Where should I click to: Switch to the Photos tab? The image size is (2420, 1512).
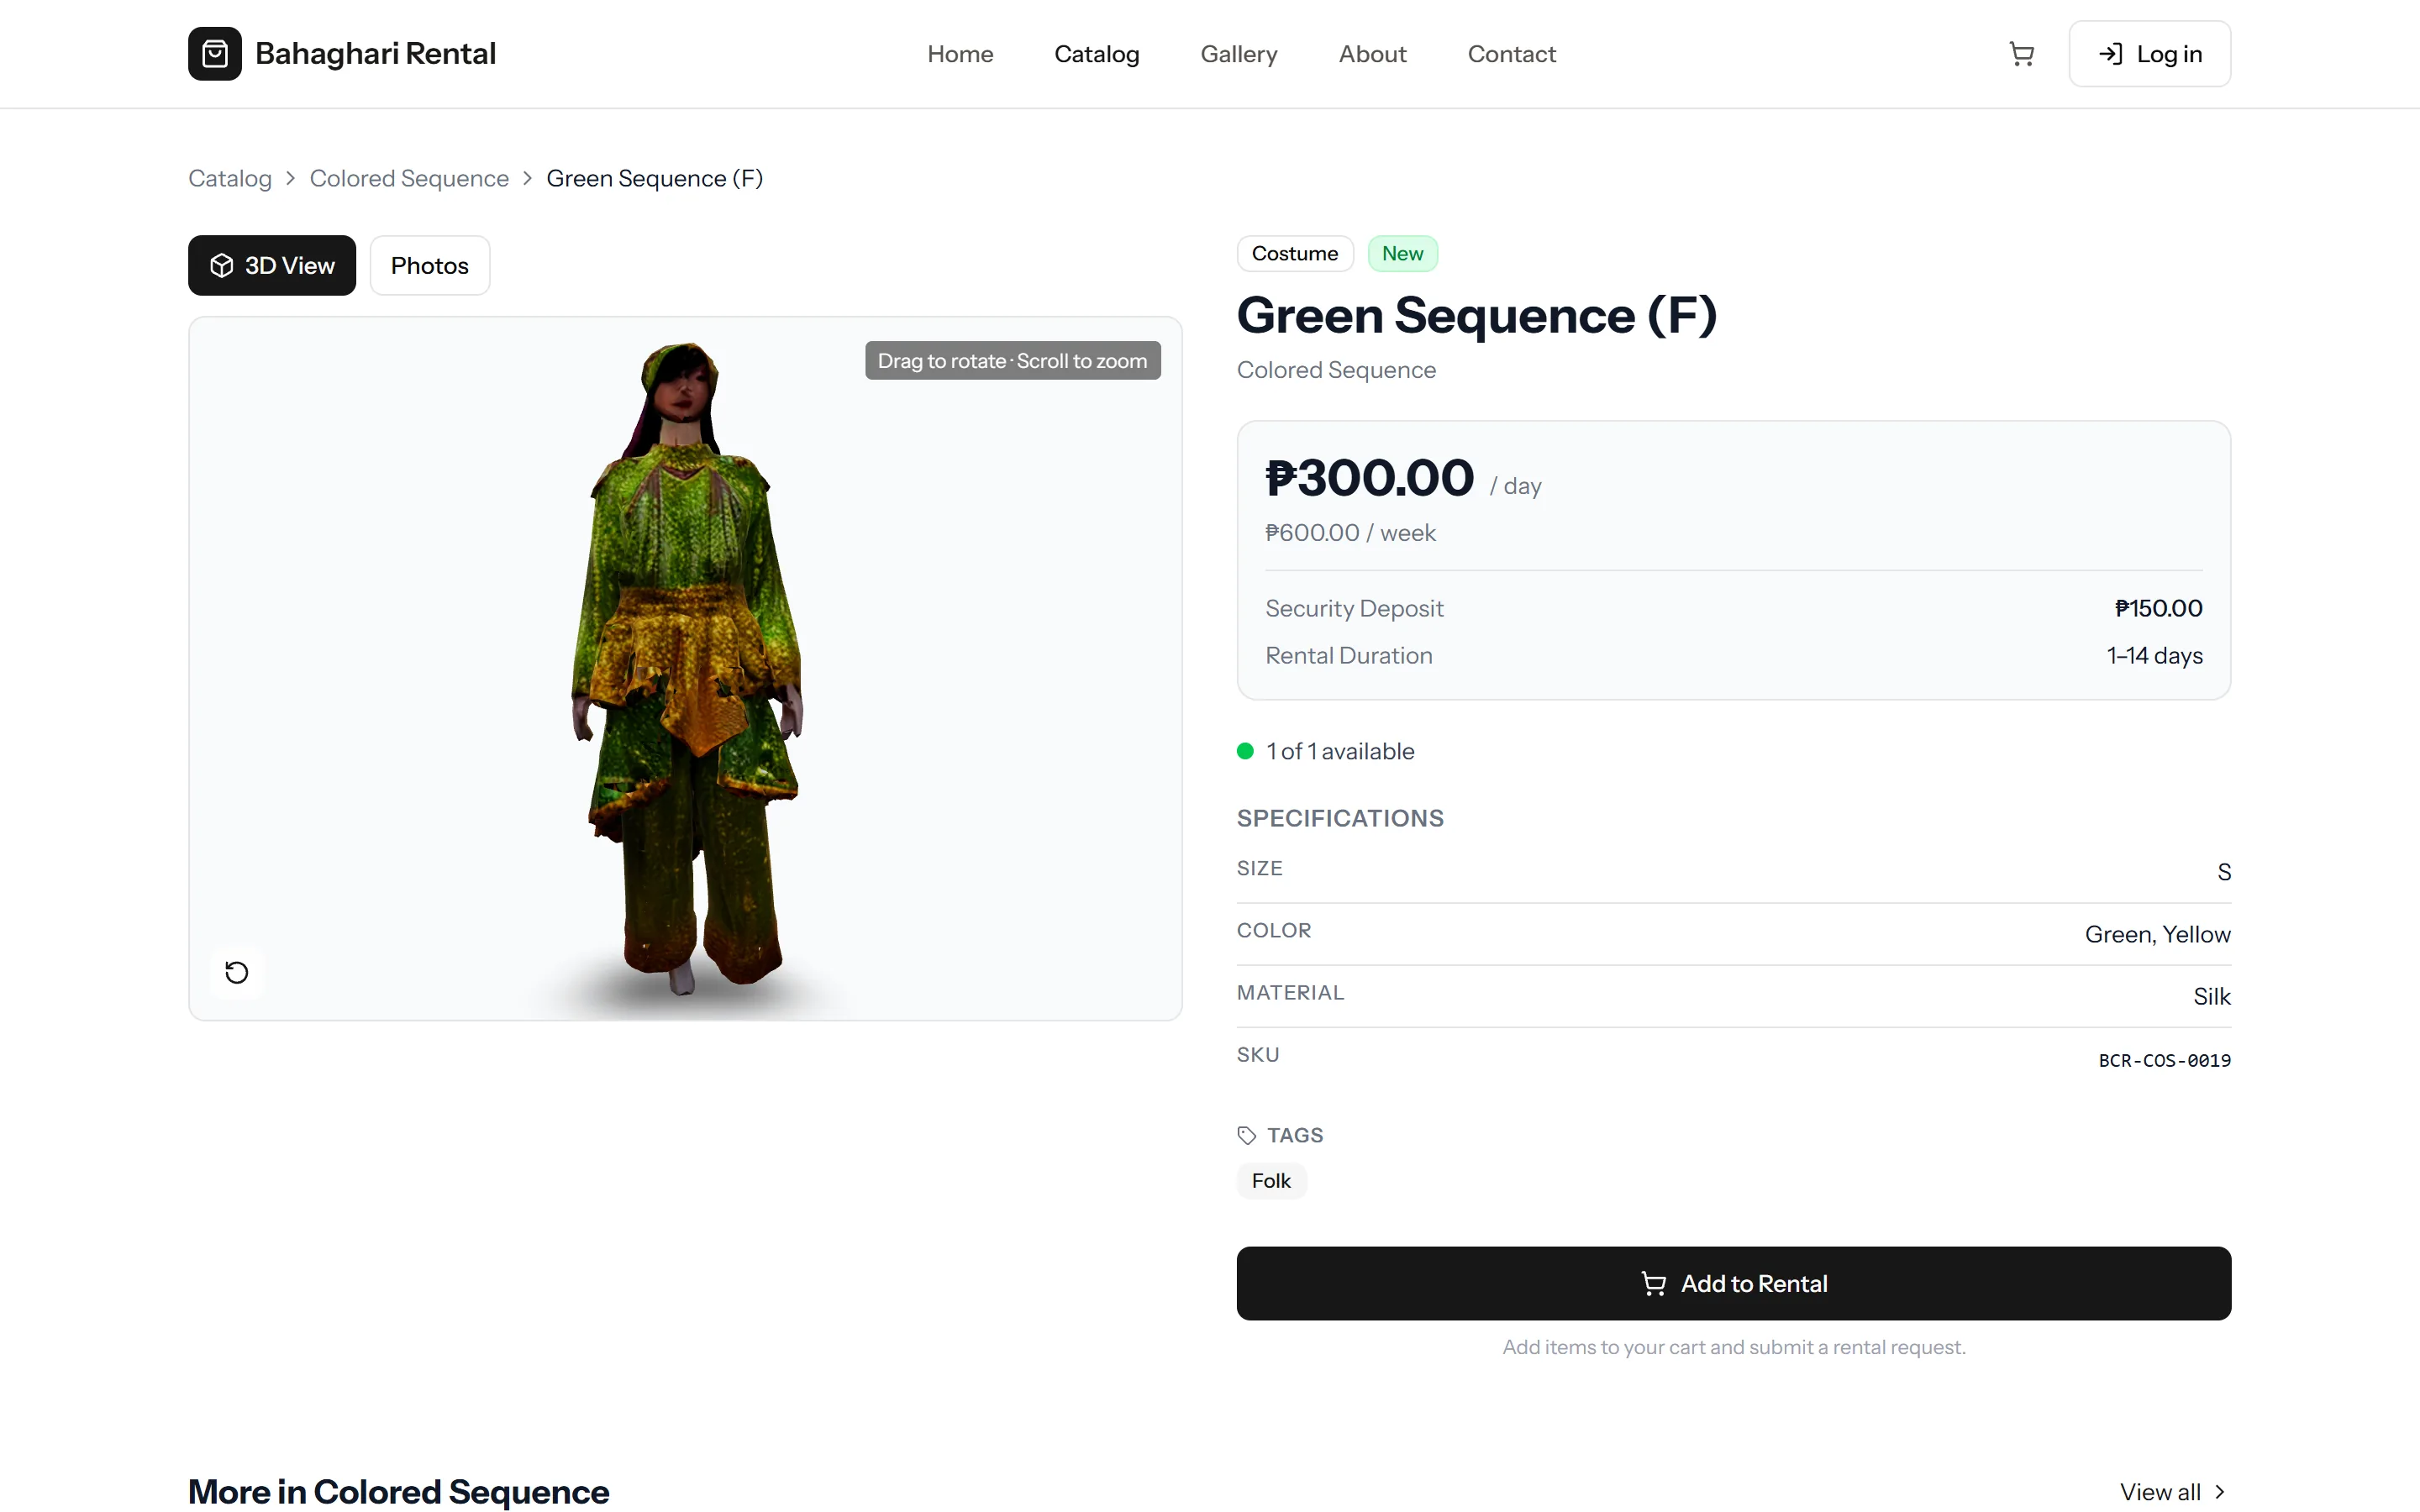[429, 265]
